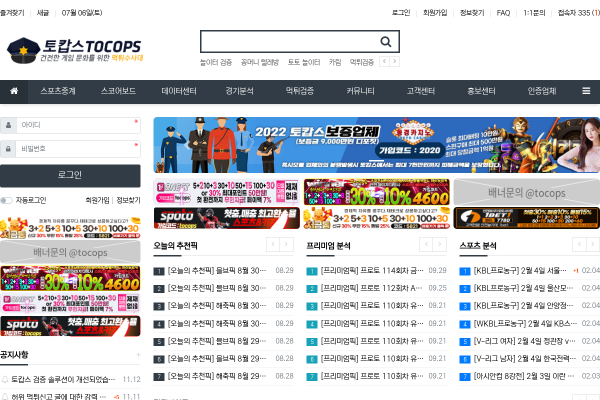The image size is (600, 400).
Task: Open V-리그 남자 2월 4일 한국전력 post
Action: pyautogui.click(x=525, y=359)
